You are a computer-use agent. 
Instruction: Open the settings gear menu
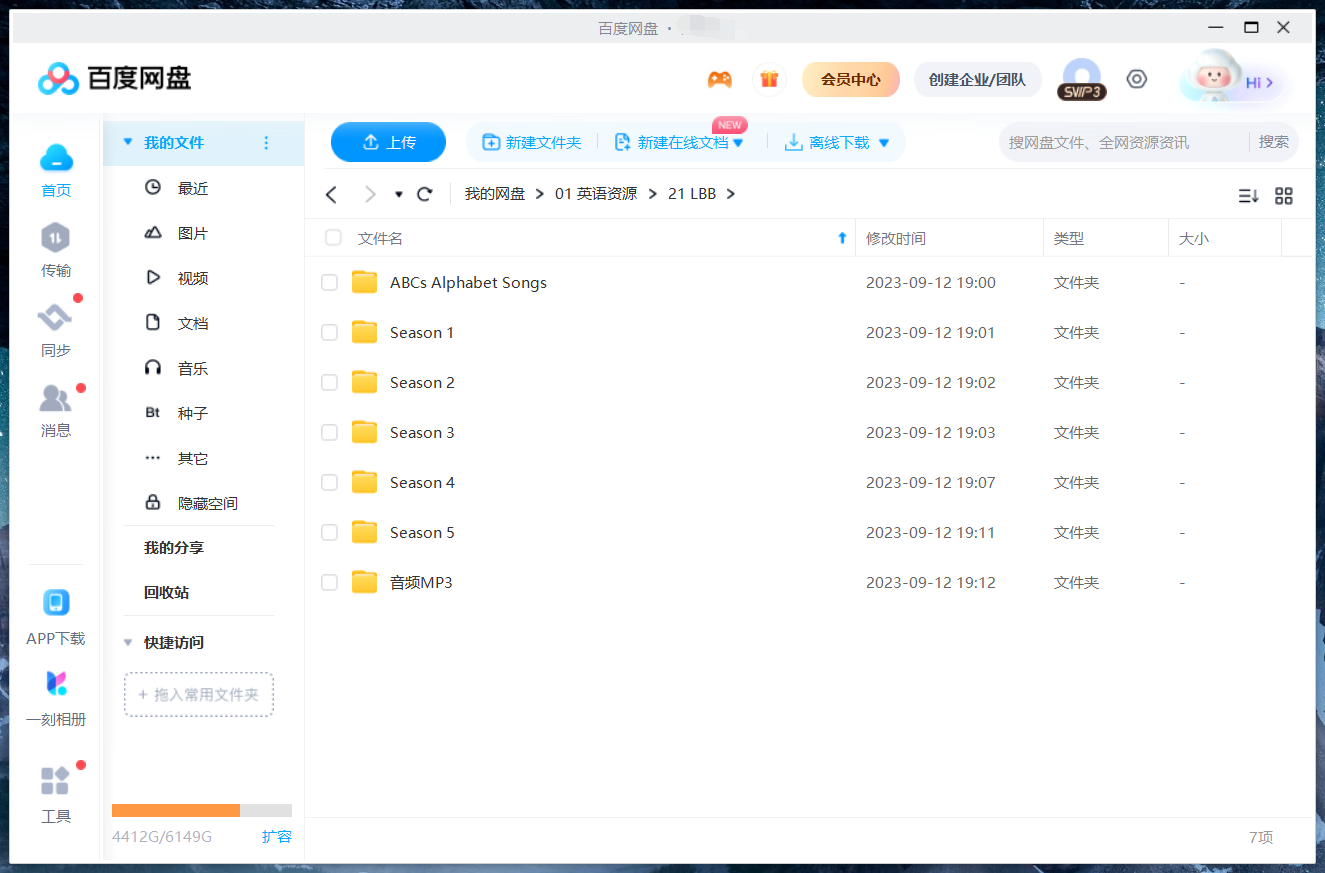[1136, 78]
